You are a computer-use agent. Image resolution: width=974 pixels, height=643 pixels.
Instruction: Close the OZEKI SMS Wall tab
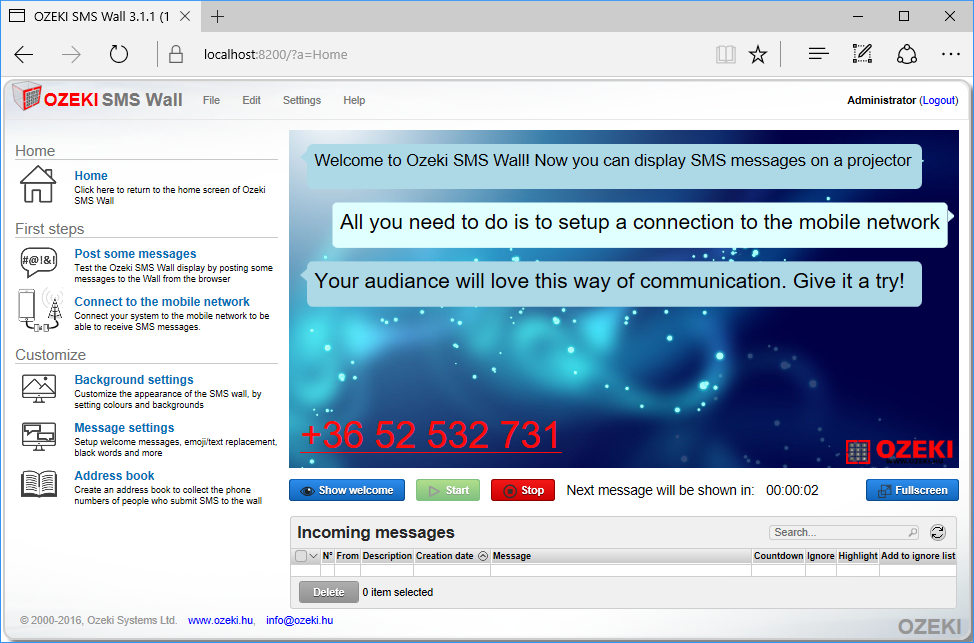(x=185, y=17)
